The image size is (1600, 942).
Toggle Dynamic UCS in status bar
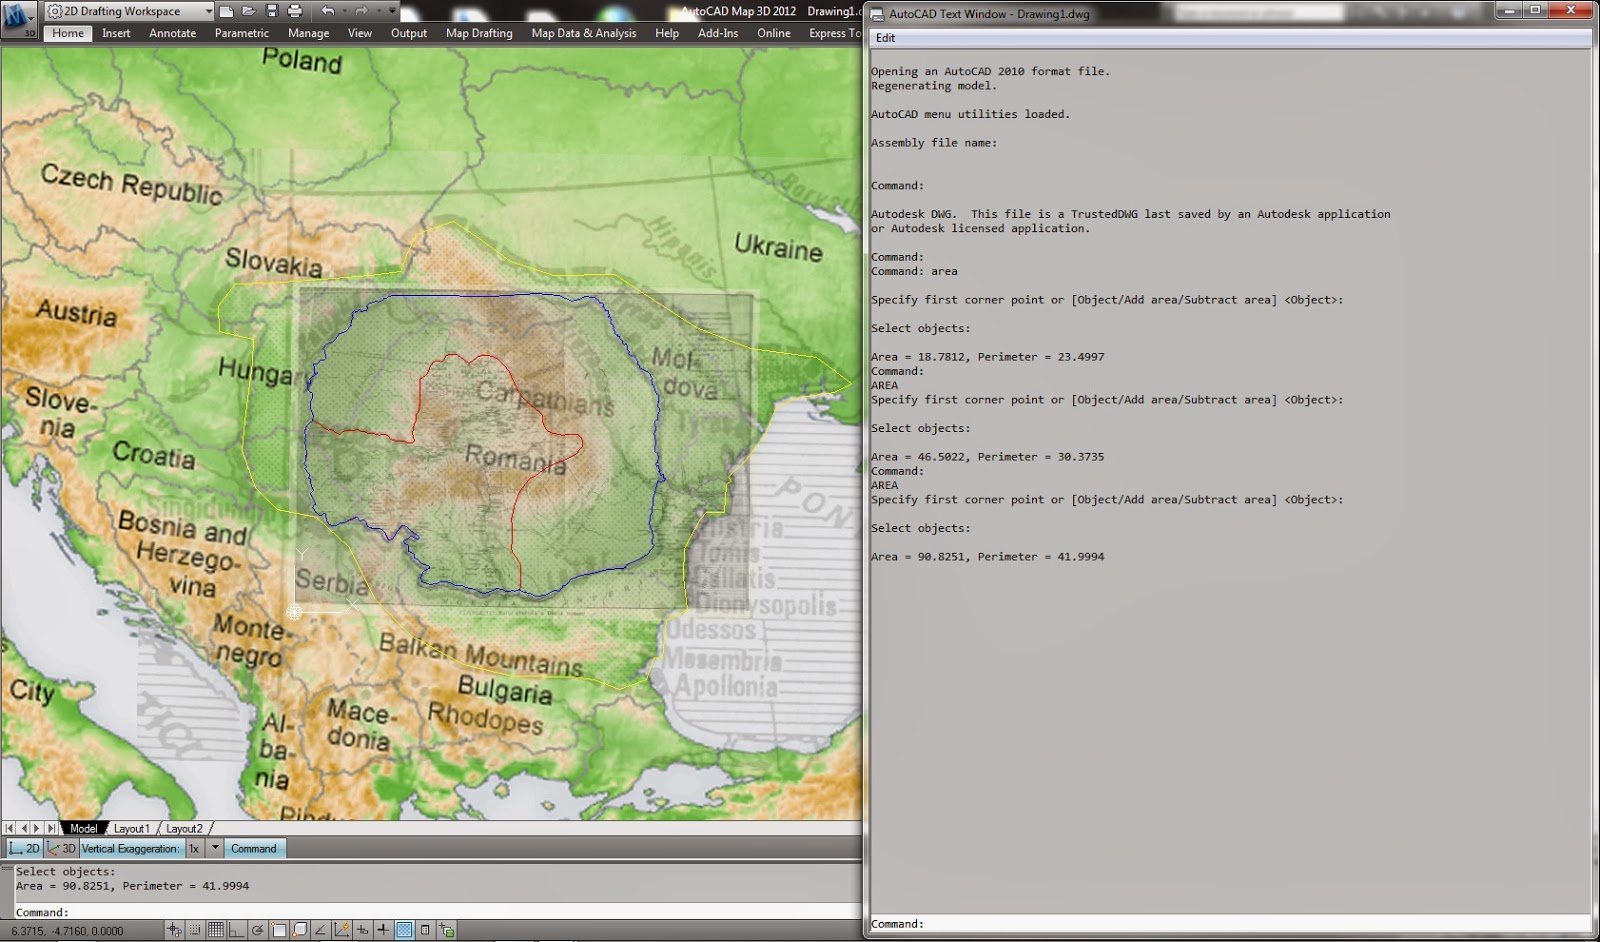point(342,930)
